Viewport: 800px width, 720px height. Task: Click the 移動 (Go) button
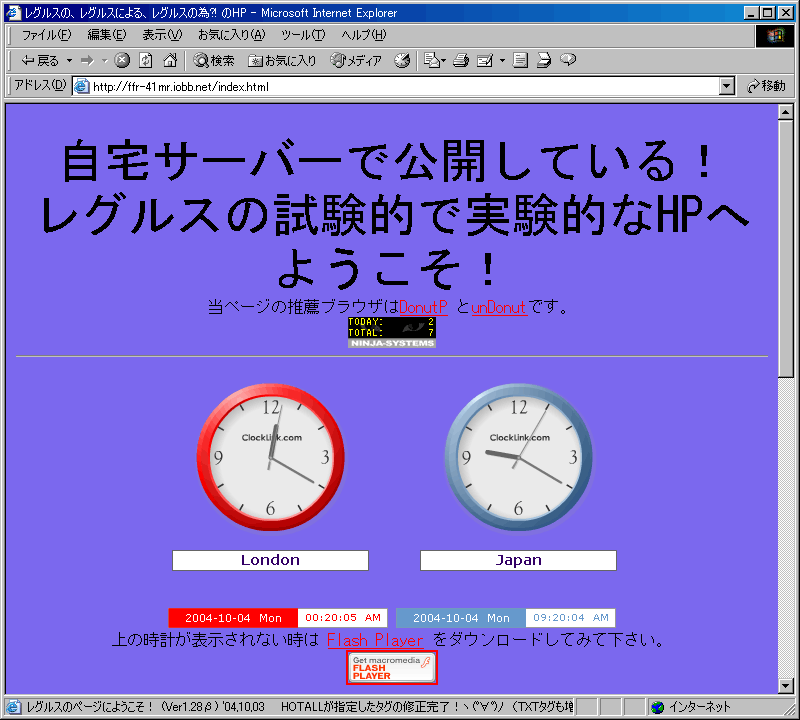[766, 86]
